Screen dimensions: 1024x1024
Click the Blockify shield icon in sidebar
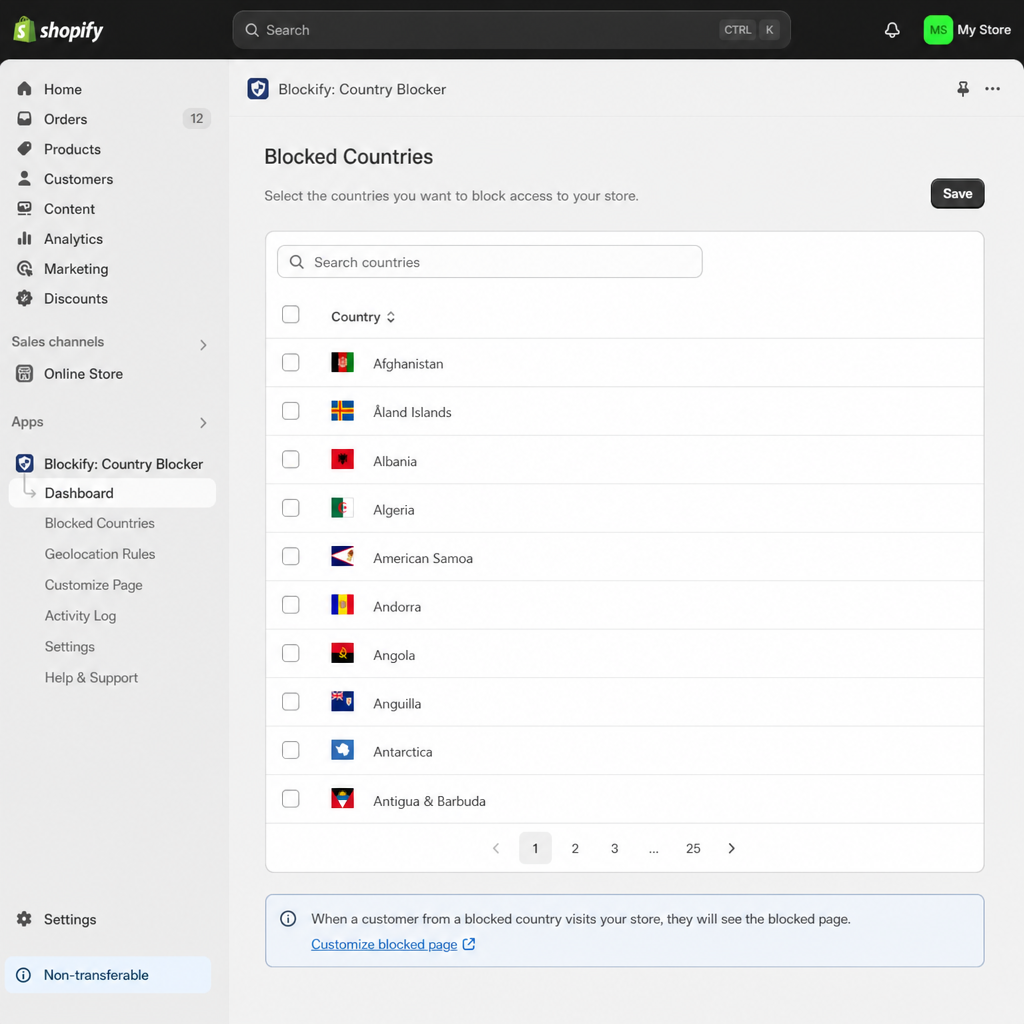25,464
